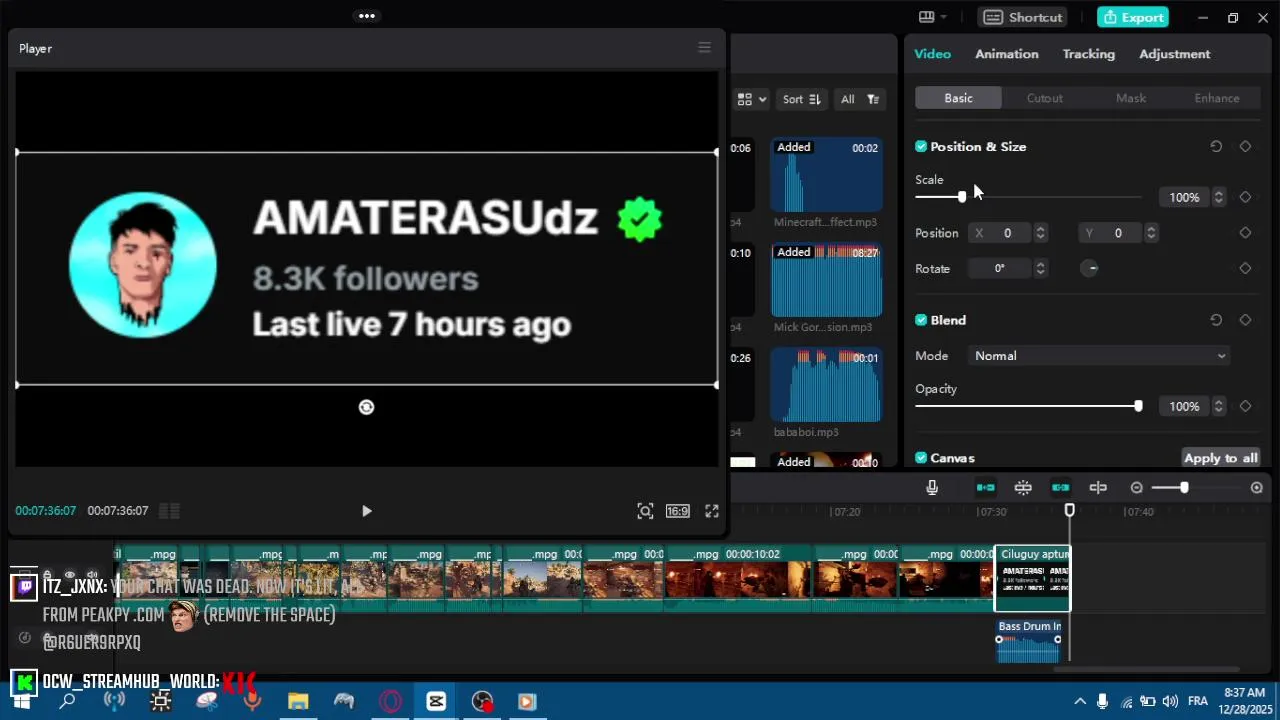Screen dimensions: 1280x720
Task: Select the Ciluguy clip on timeline
Action: click(1032, 578)
